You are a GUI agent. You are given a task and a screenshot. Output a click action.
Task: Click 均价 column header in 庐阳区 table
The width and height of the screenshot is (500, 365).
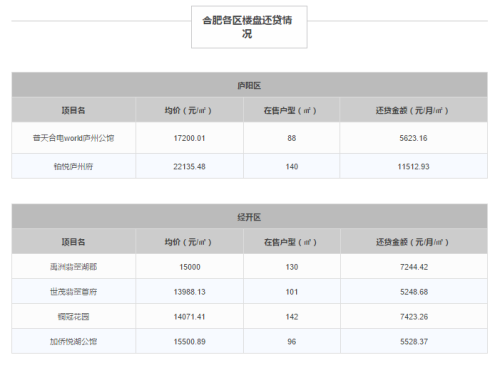click(189, 110)
